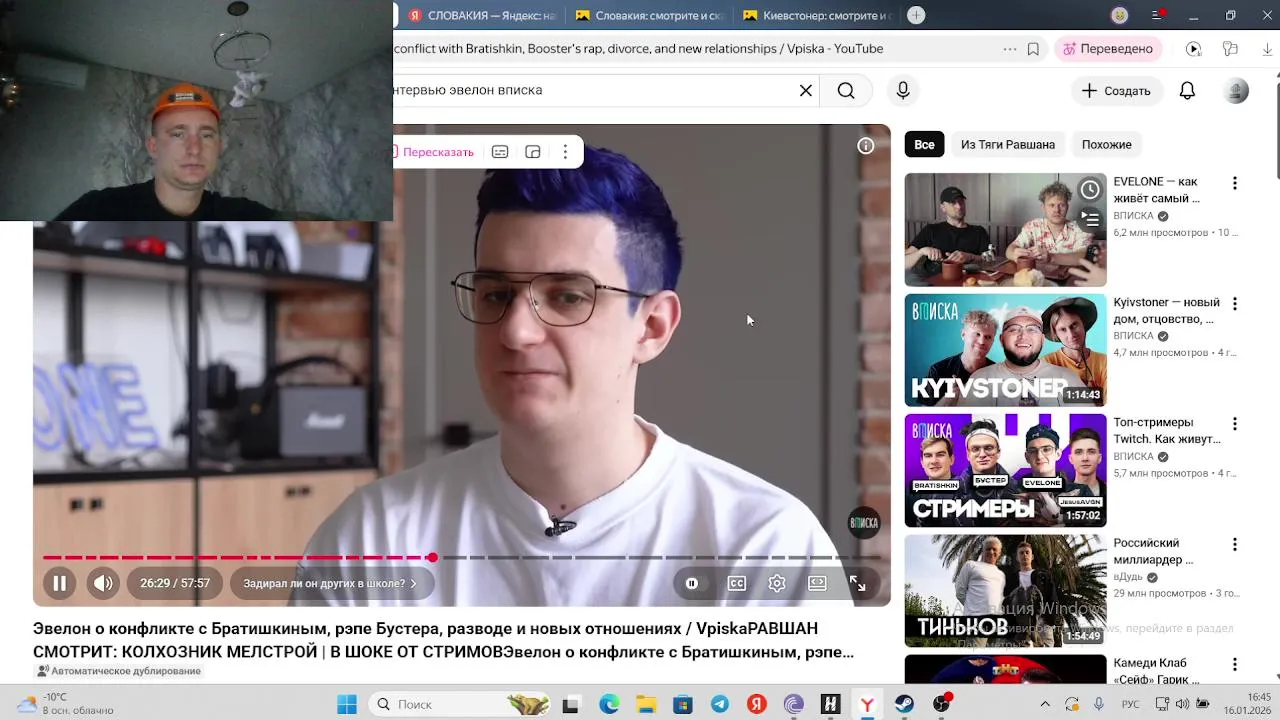Click the 'Создать' create button
The height and width of the screenshot is (720, 1280).
(x=1117, y=91)
